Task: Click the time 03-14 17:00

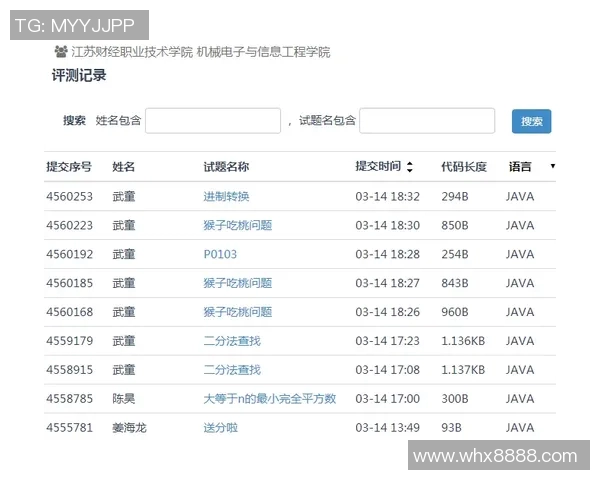Action: (387, 398)
